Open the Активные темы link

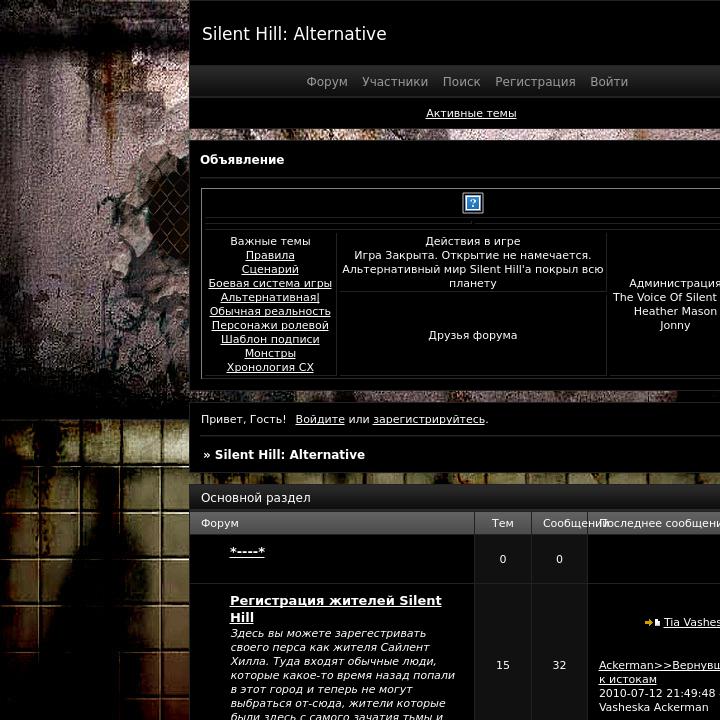tap(471, 113)
